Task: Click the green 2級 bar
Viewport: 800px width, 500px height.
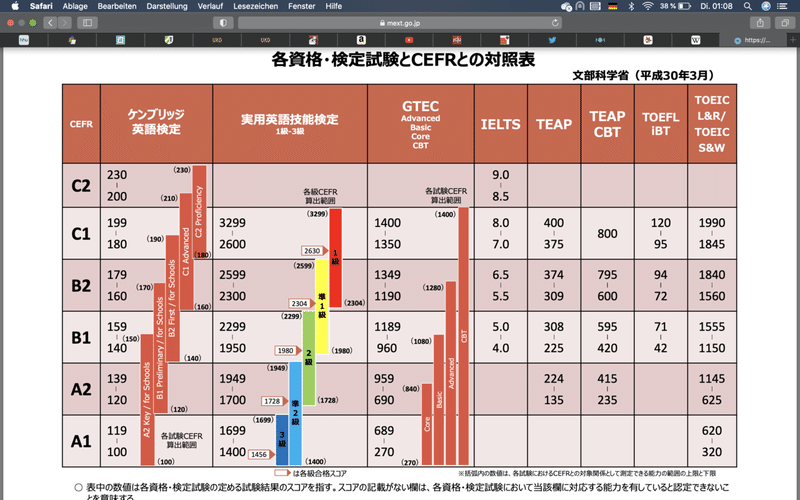Action: (x=309, y=358)
